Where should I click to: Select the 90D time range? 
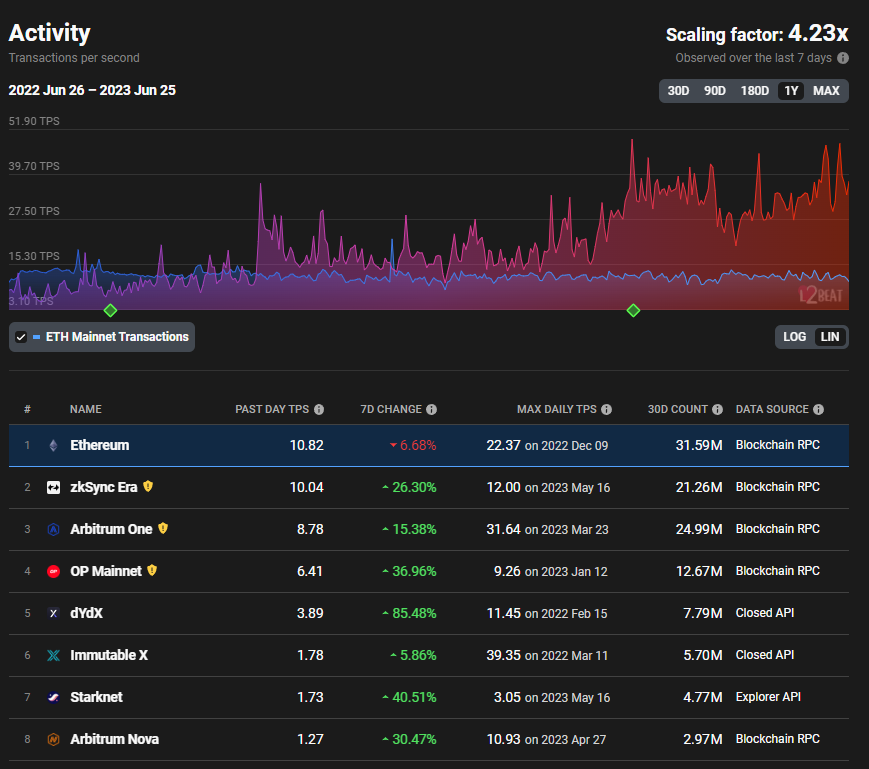click(714, 91)
